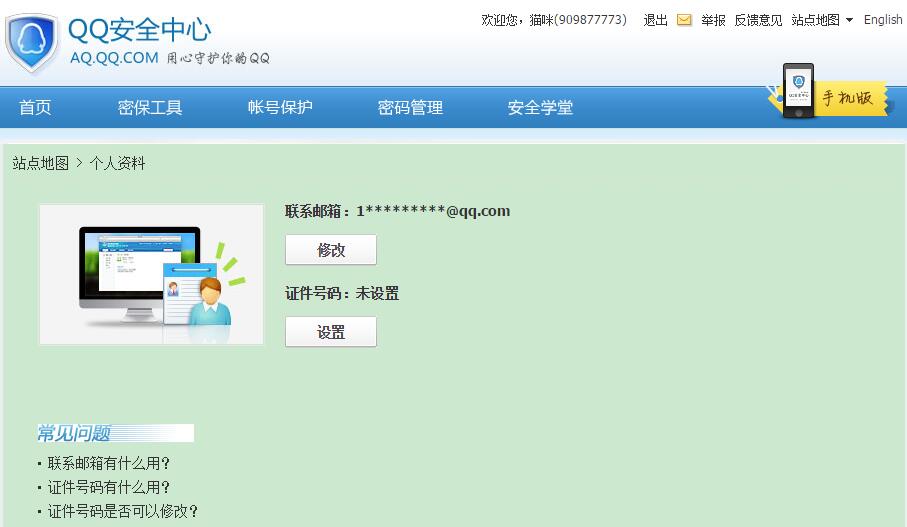Click AQ.QQ.COM site address text
The image size is (907, 527).
click(114, 58)
